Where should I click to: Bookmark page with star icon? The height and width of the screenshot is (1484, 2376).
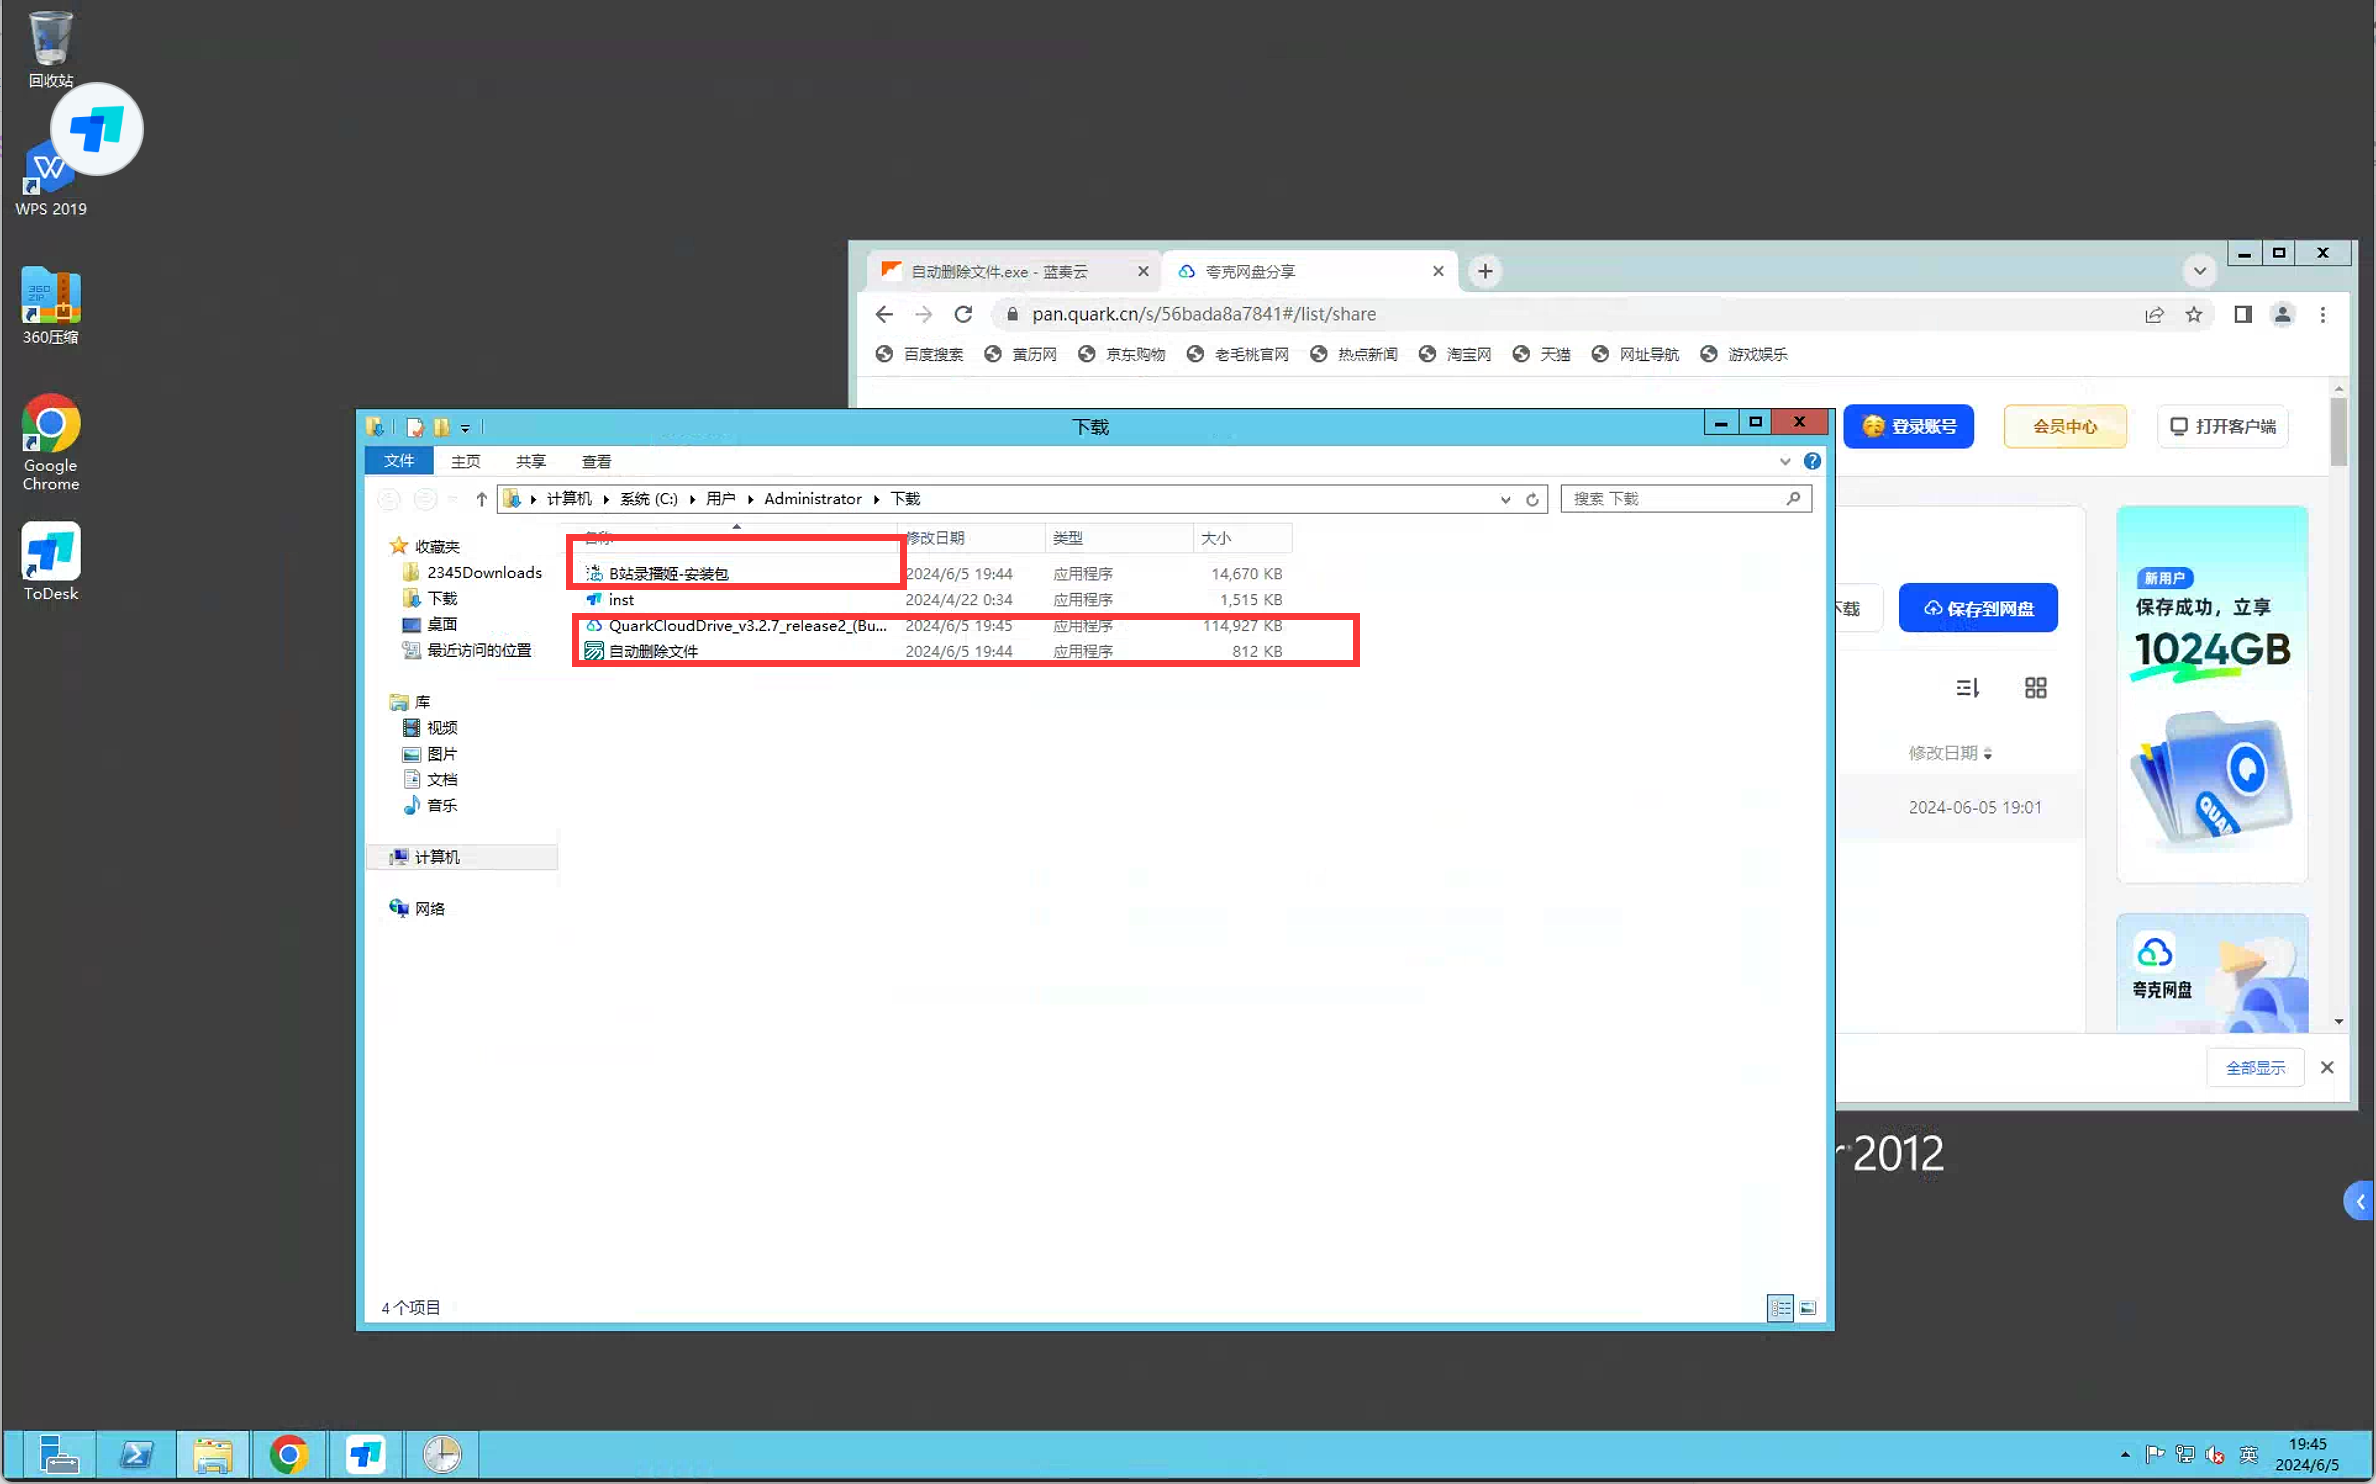(x=2193, y=315)
